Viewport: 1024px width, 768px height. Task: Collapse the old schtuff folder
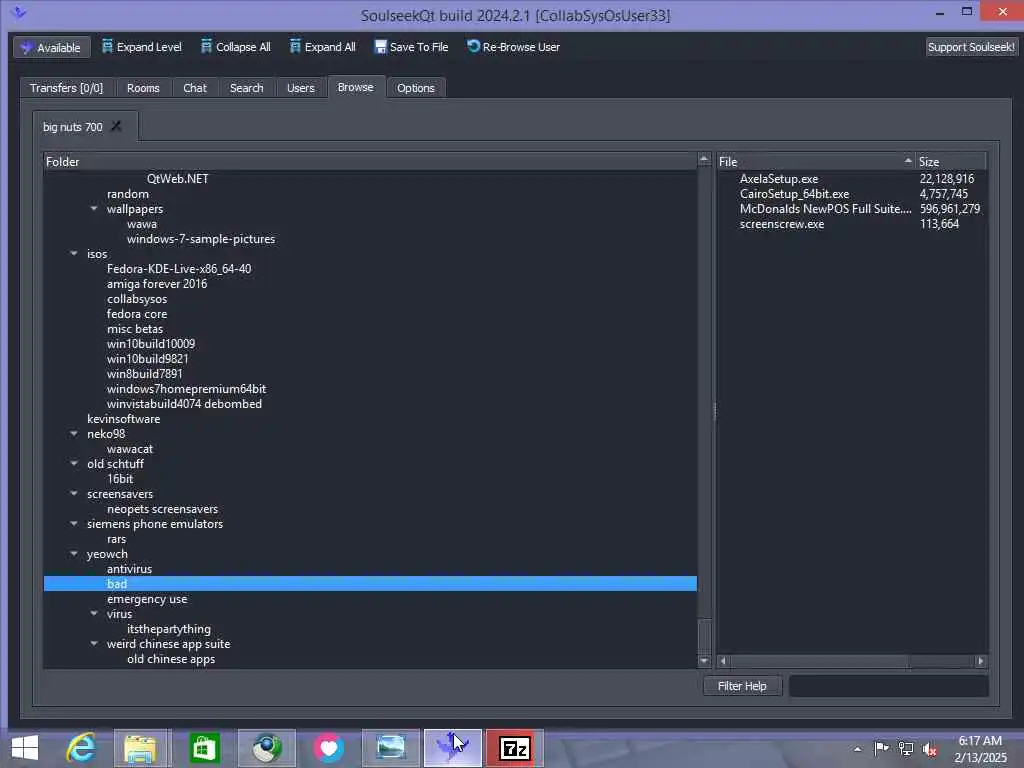74,464
